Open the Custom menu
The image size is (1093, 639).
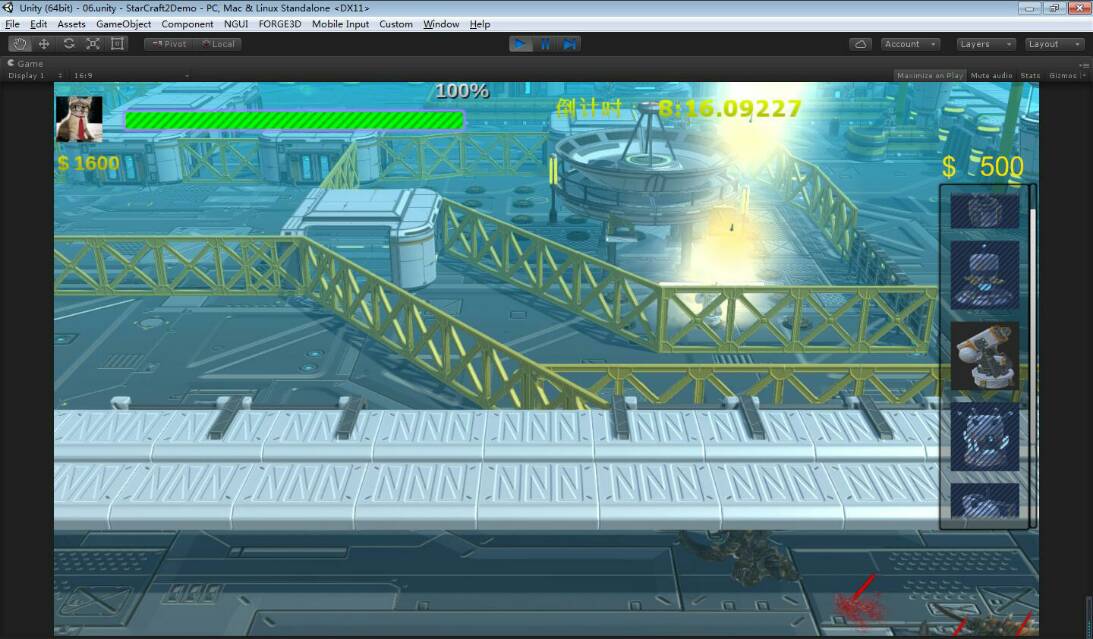click(x=396, y=24)
